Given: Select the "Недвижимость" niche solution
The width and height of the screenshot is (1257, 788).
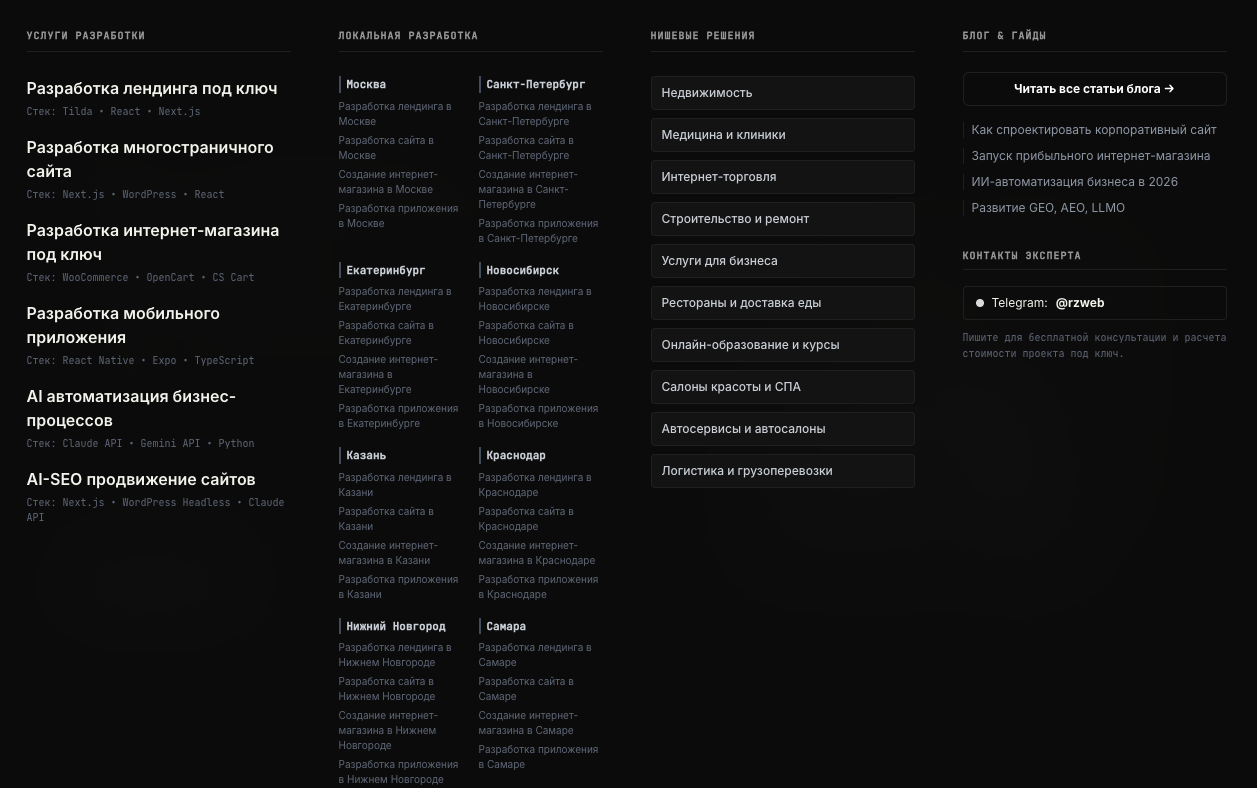Looking at the screenshot, I should 782,93.
